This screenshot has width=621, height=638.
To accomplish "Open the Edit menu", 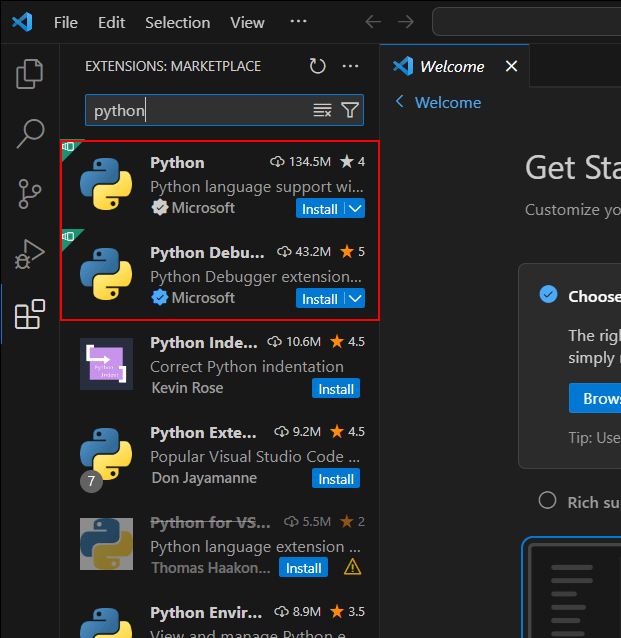I will (x=112, y=22).
